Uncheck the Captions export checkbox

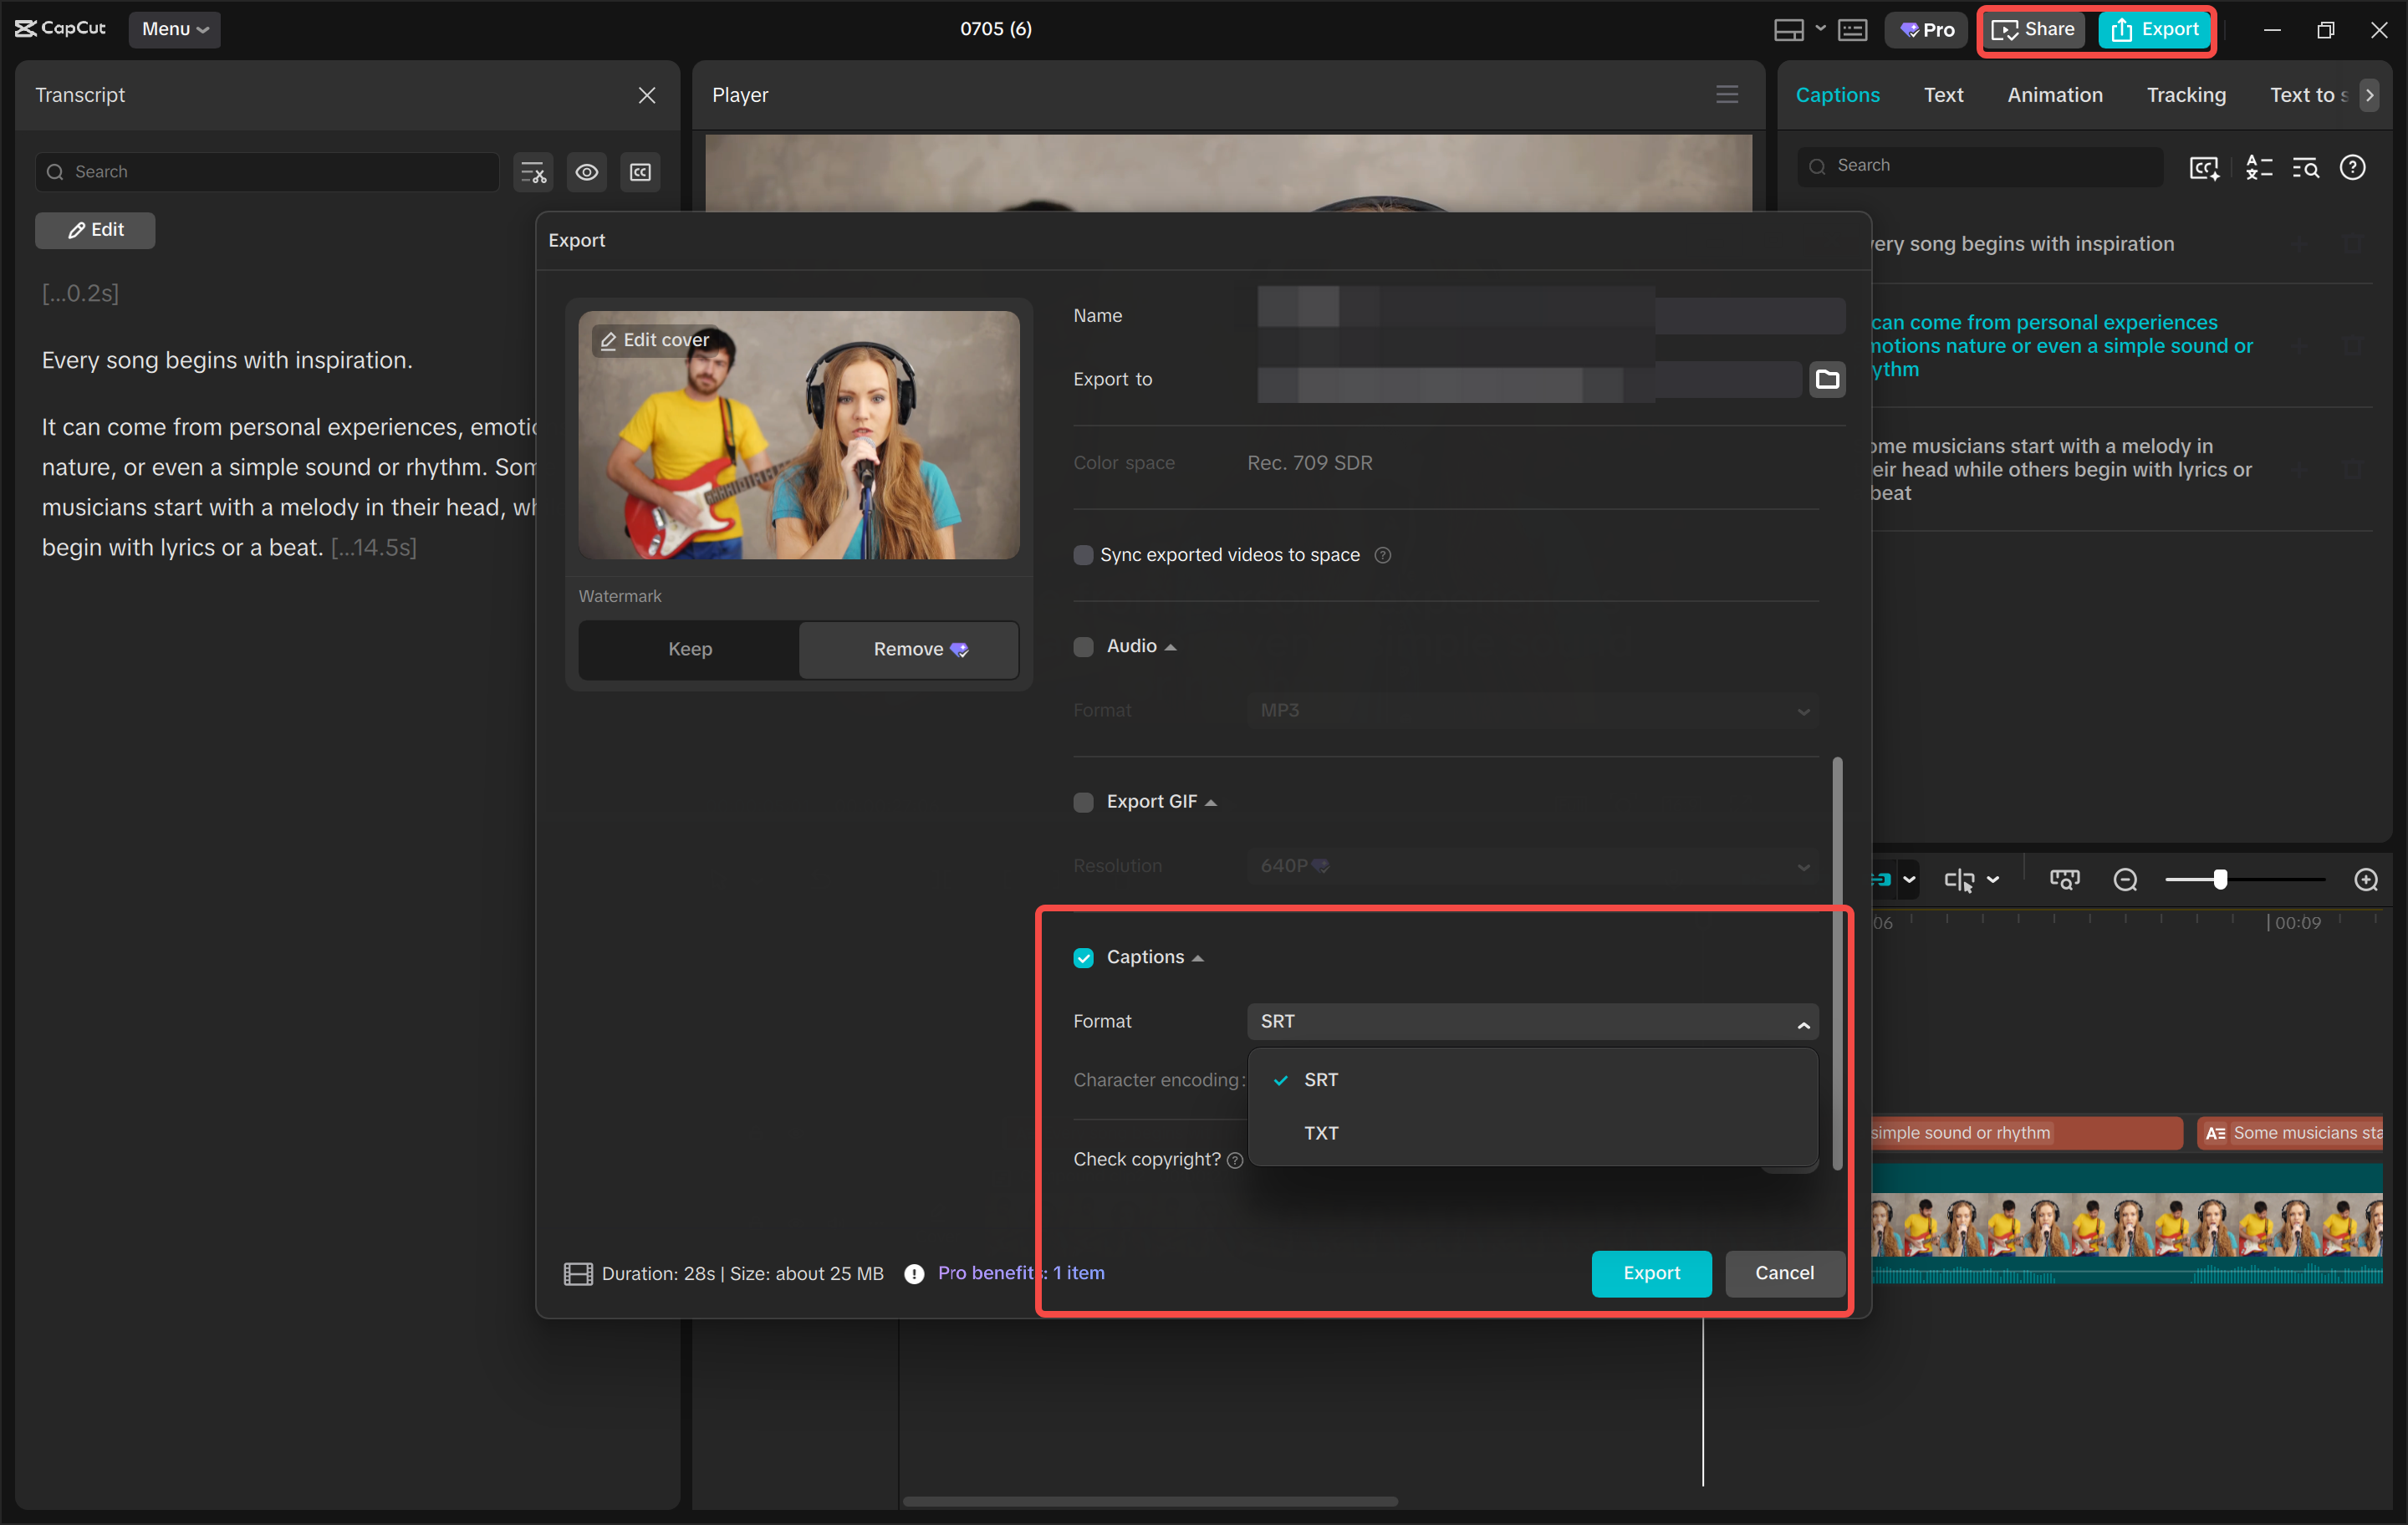pyautogui.click(x=1084, y=957)
